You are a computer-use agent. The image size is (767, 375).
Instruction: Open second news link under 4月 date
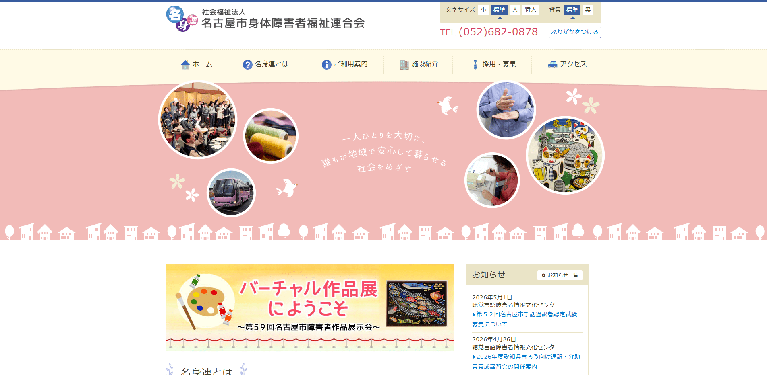(526, 361)
